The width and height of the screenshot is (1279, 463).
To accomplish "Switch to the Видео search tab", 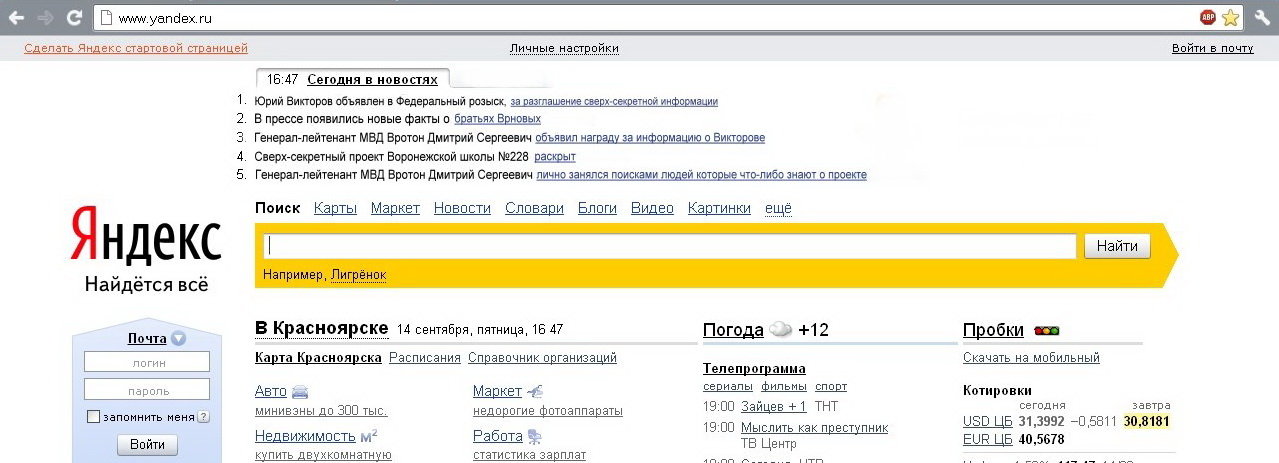I will [652, 208].
